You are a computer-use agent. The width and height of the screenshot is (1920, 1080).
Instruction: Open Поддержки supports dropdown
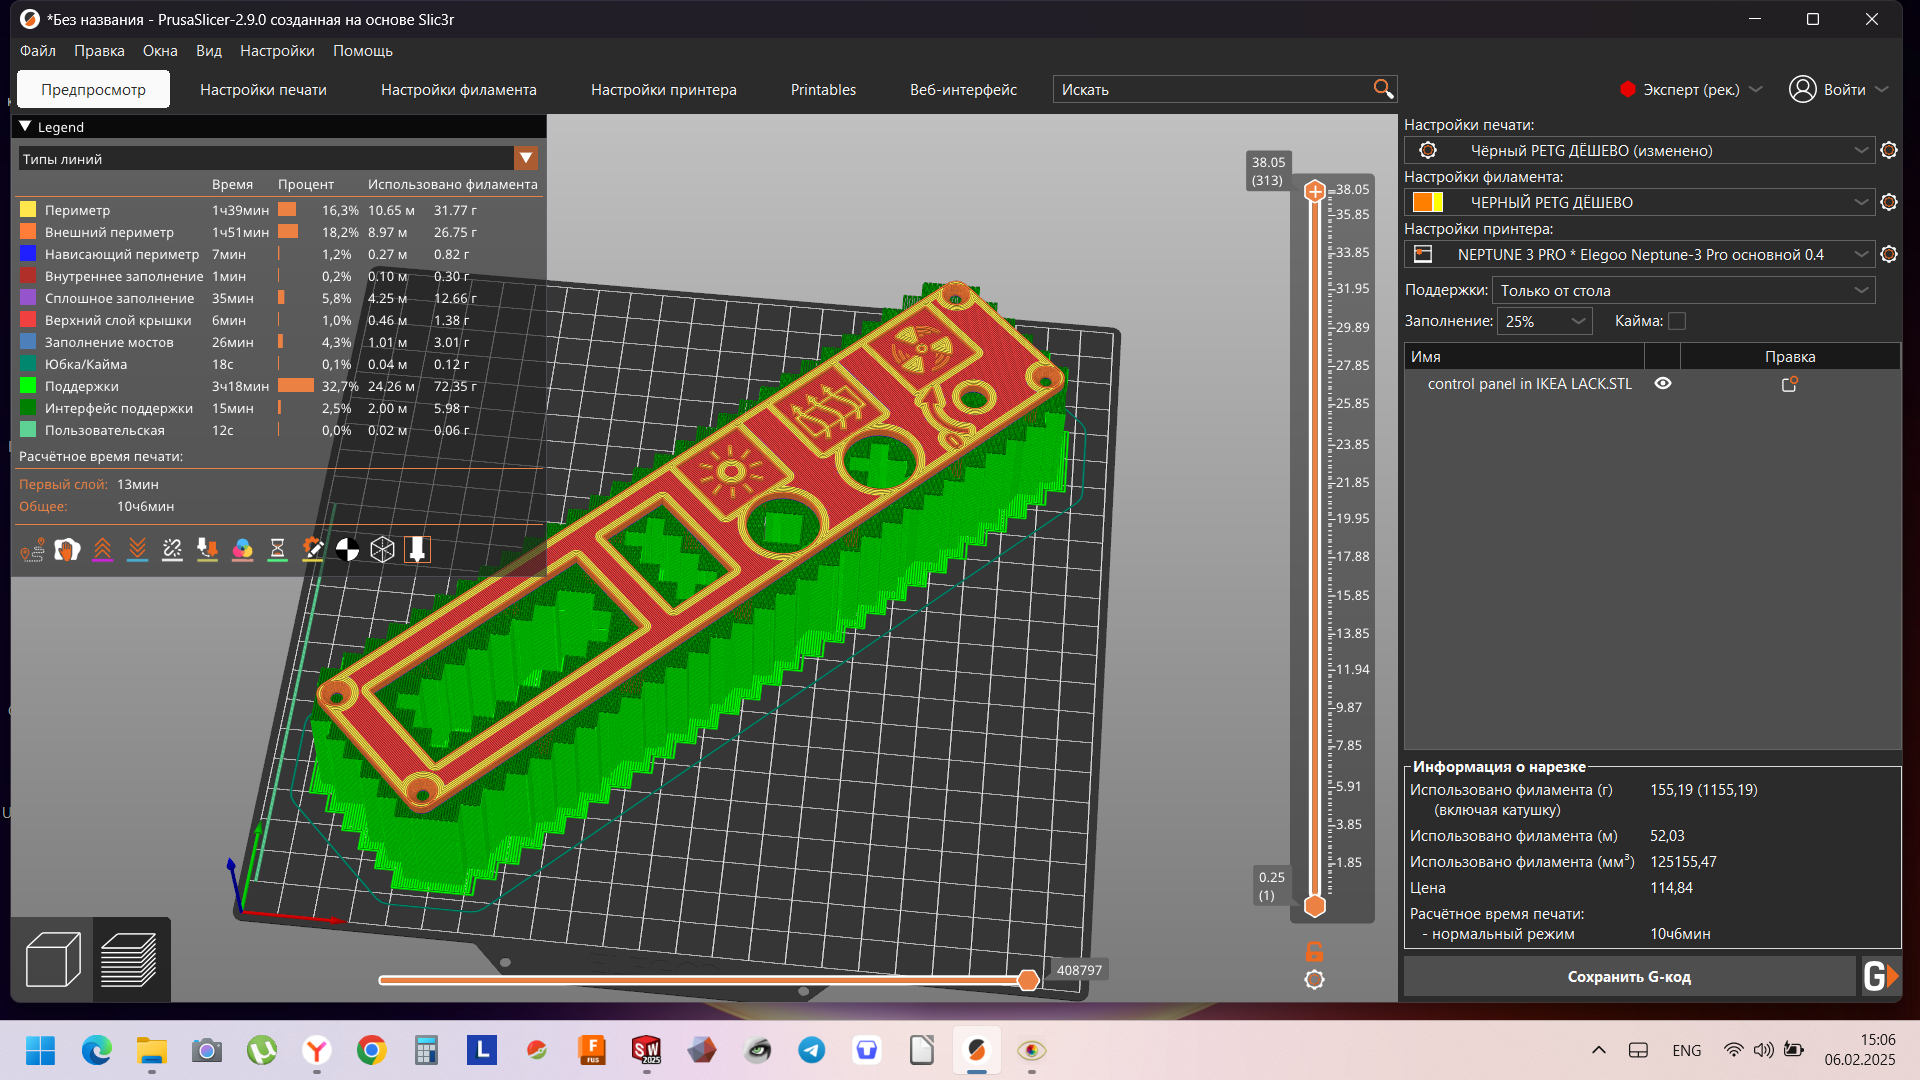tap(1683, 291)
